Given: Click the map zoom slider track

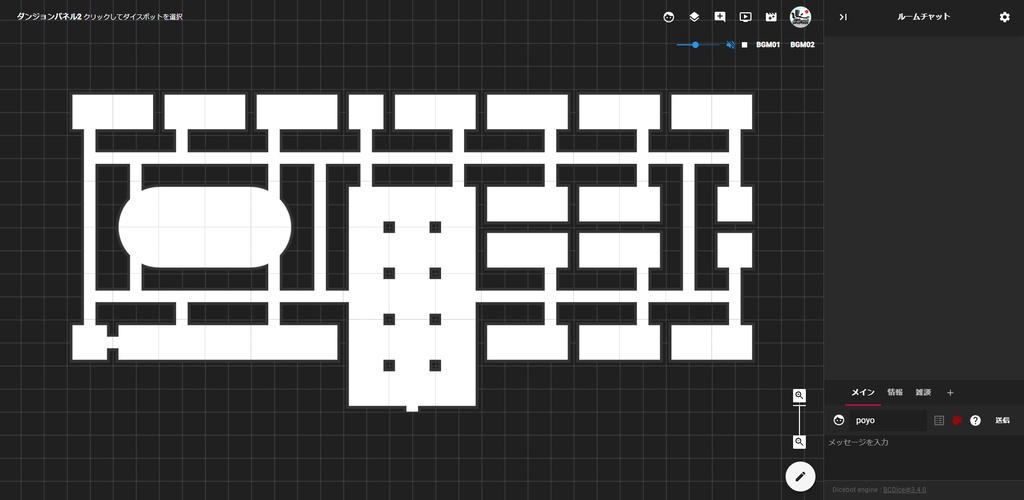Looking at the screenshot, I should [799, 419].
